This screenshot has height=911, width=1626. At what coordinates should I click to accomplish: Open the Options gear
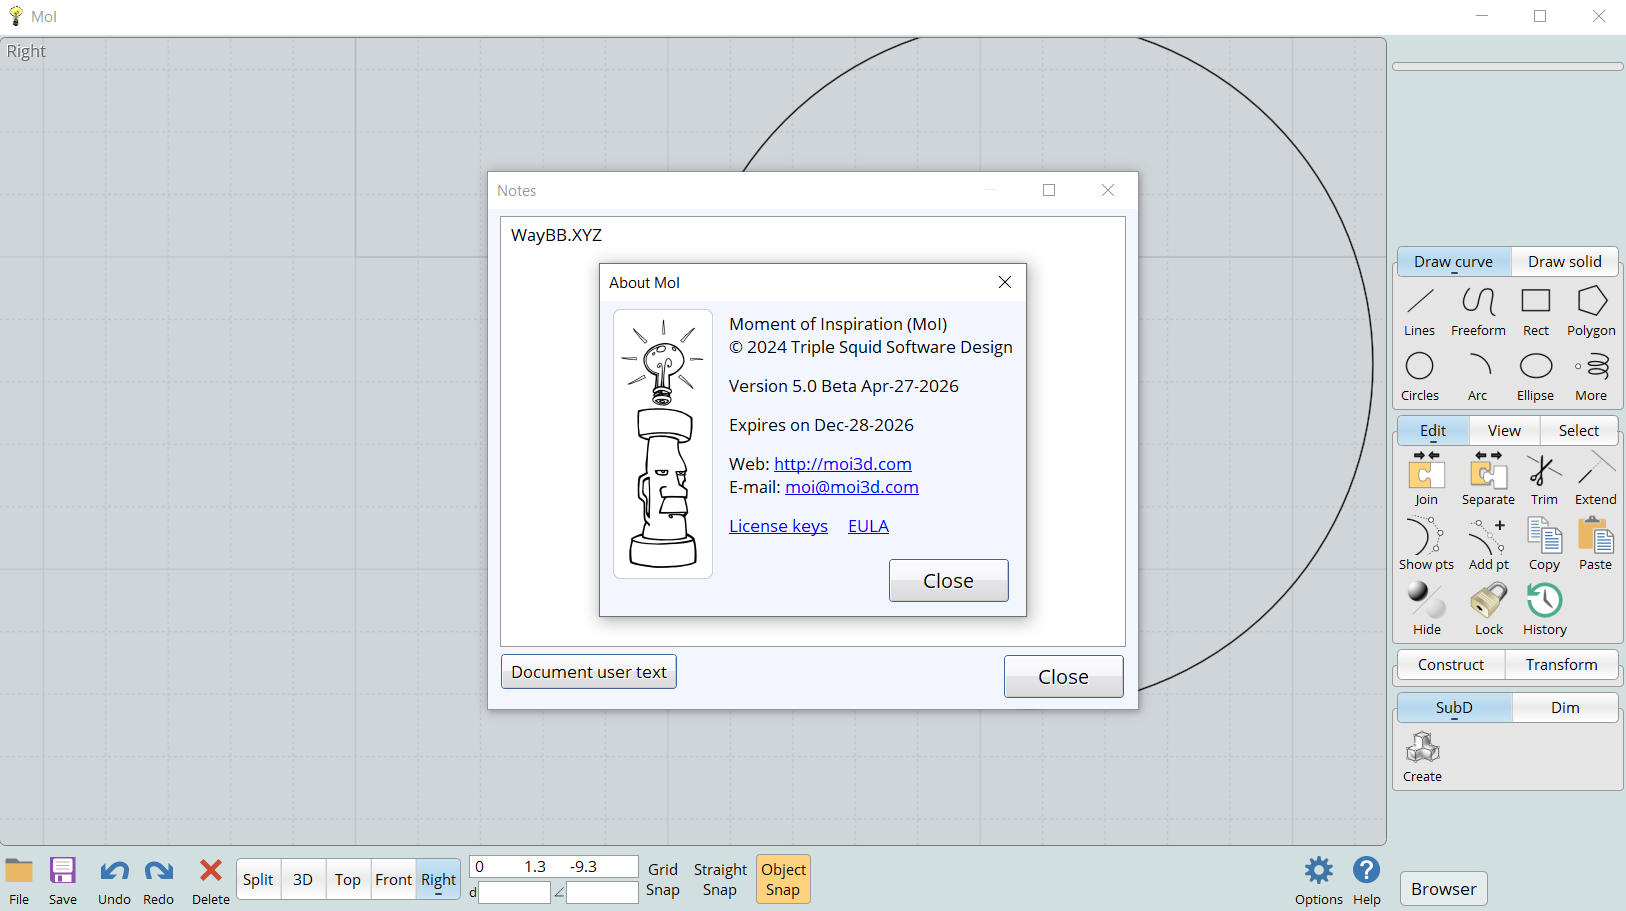pyautogui.click(x=1319, y=880)
